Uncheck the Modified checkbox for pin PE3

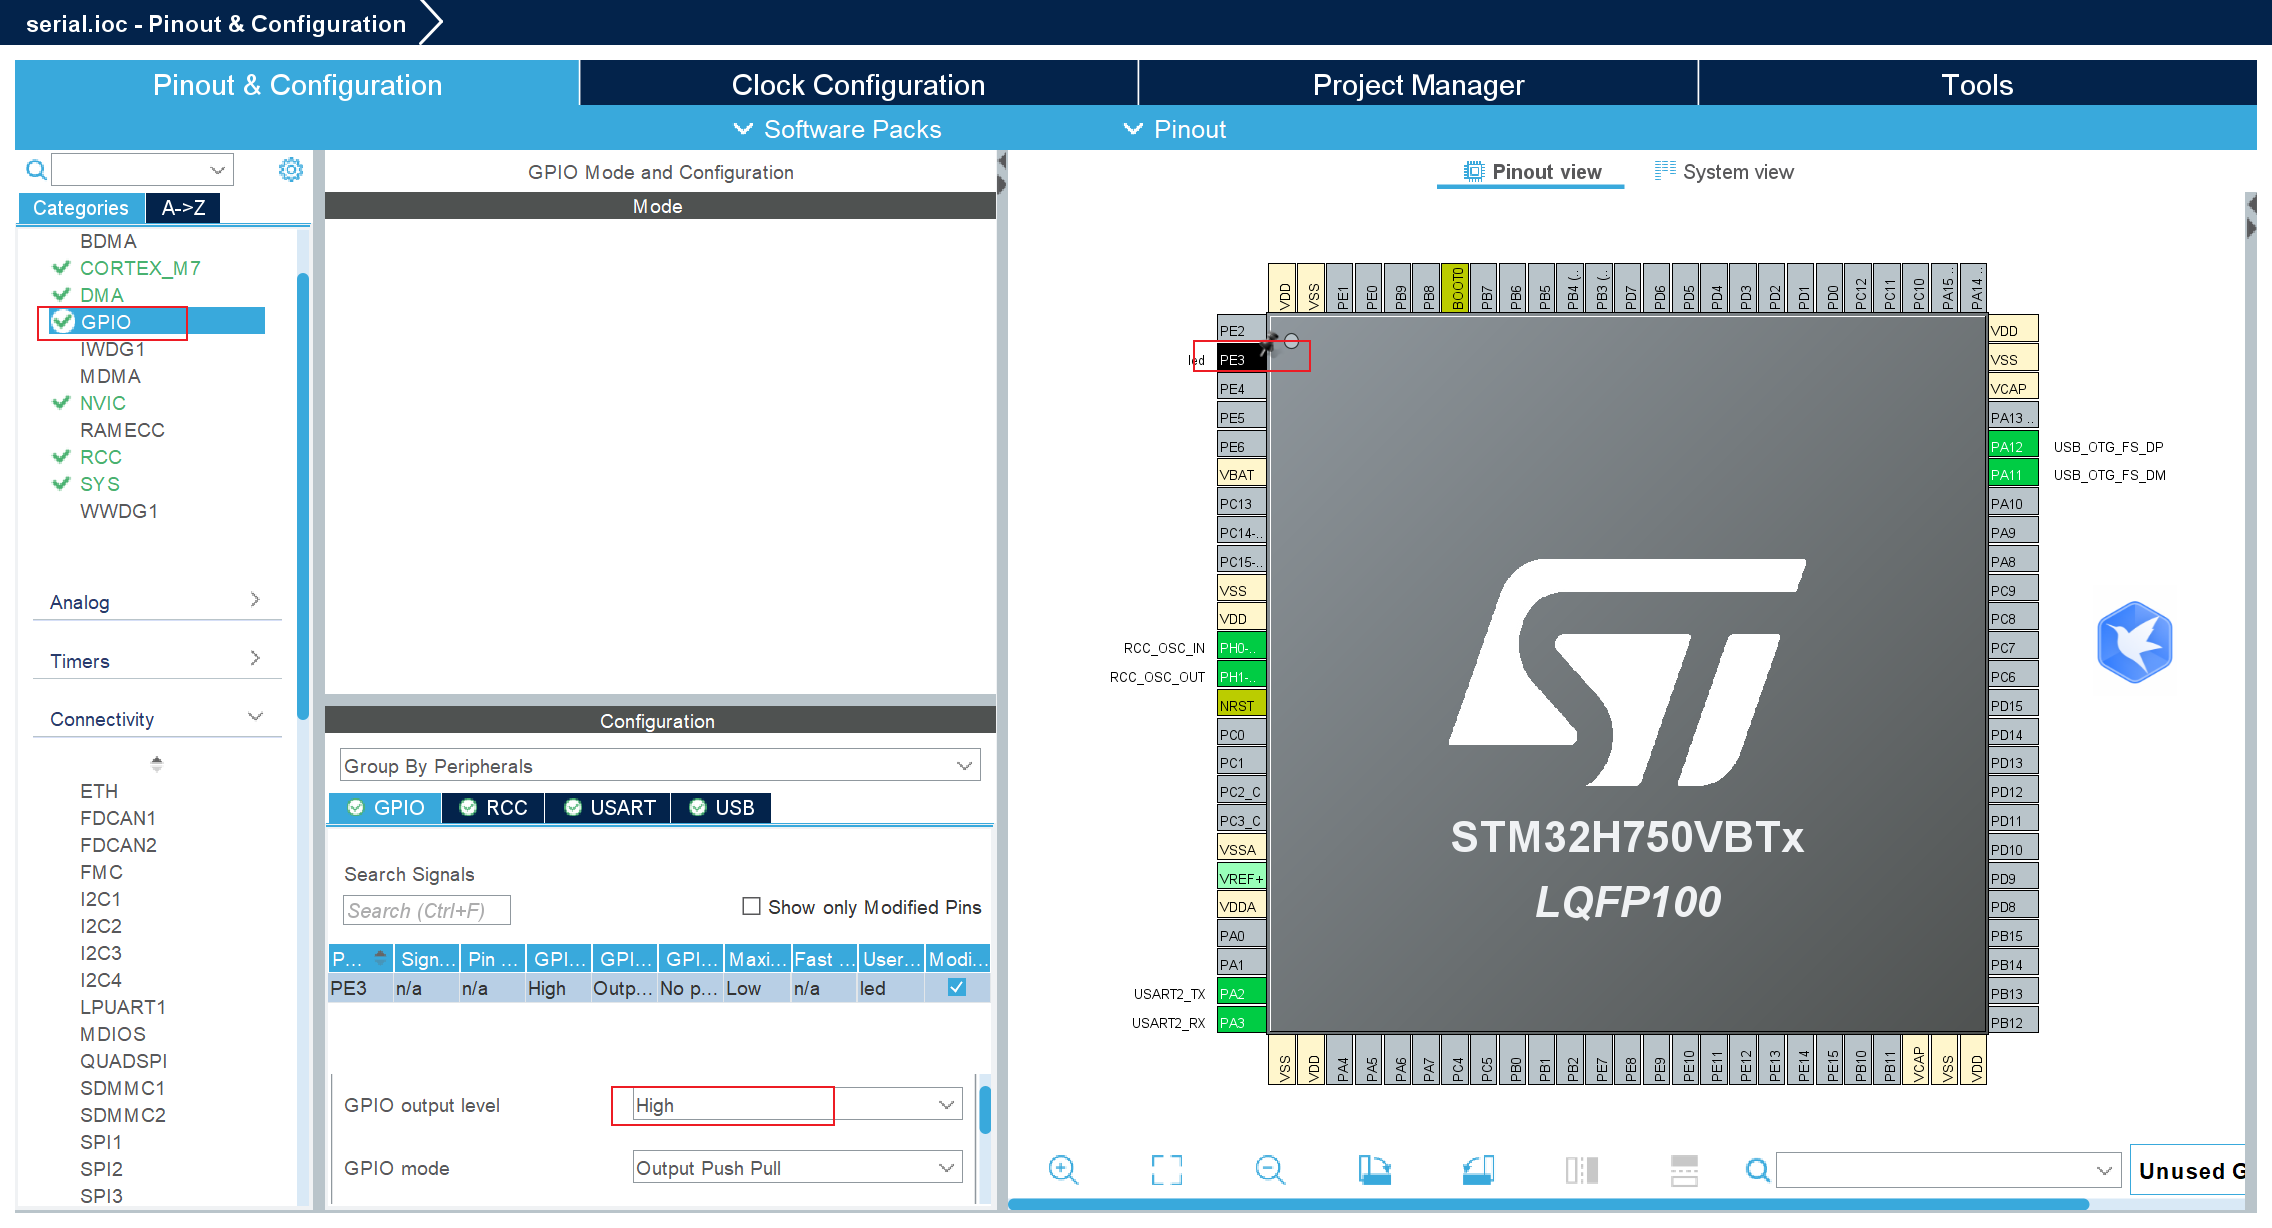(x=956, y=987)
